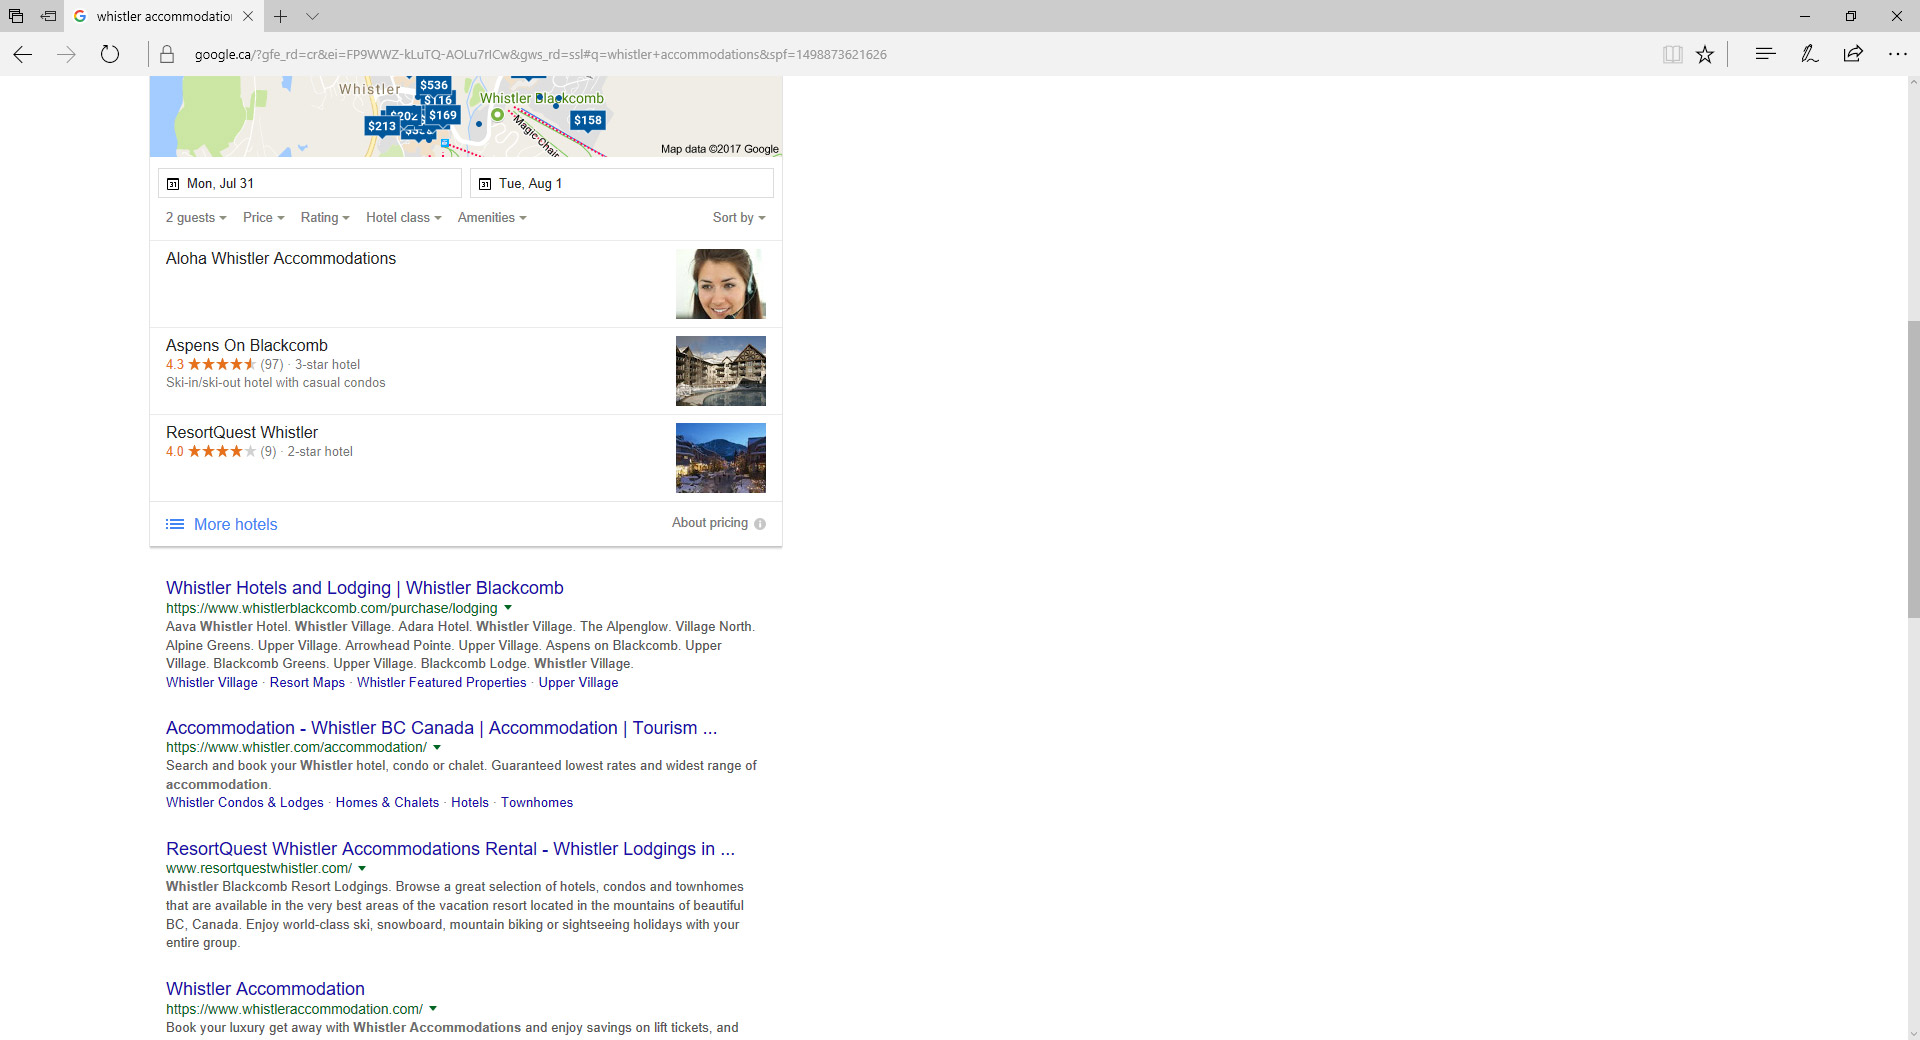Click the $158 price marker on map

[588, 120]
